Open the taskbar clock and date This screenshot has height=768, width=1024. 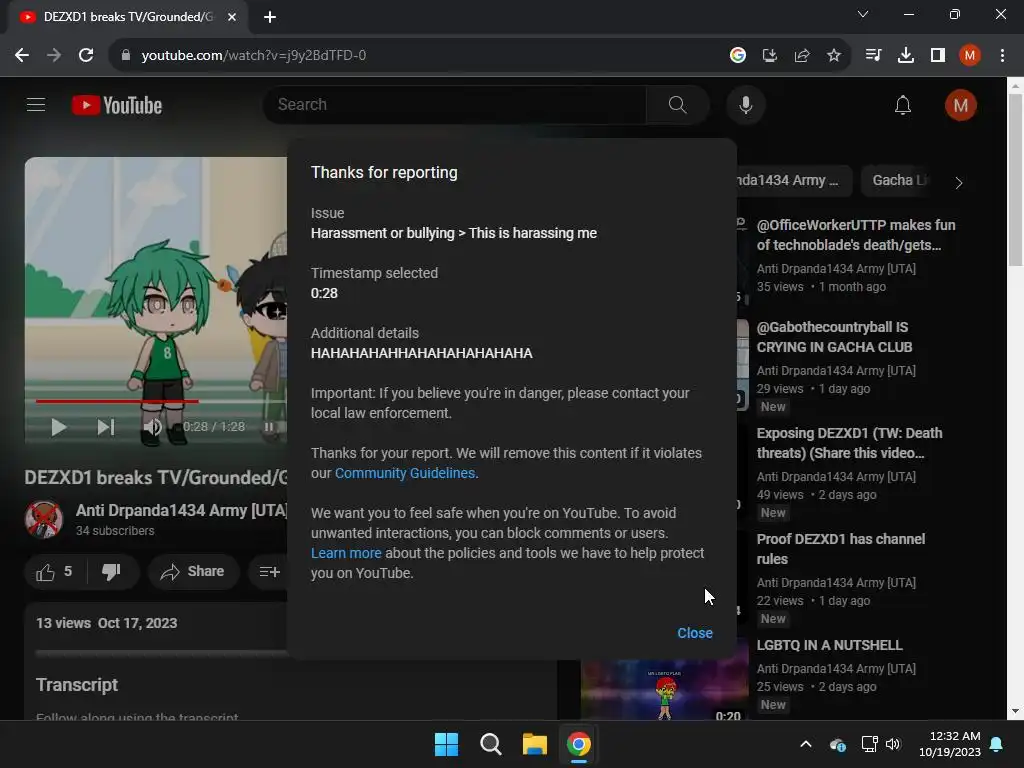pos(950,744)
